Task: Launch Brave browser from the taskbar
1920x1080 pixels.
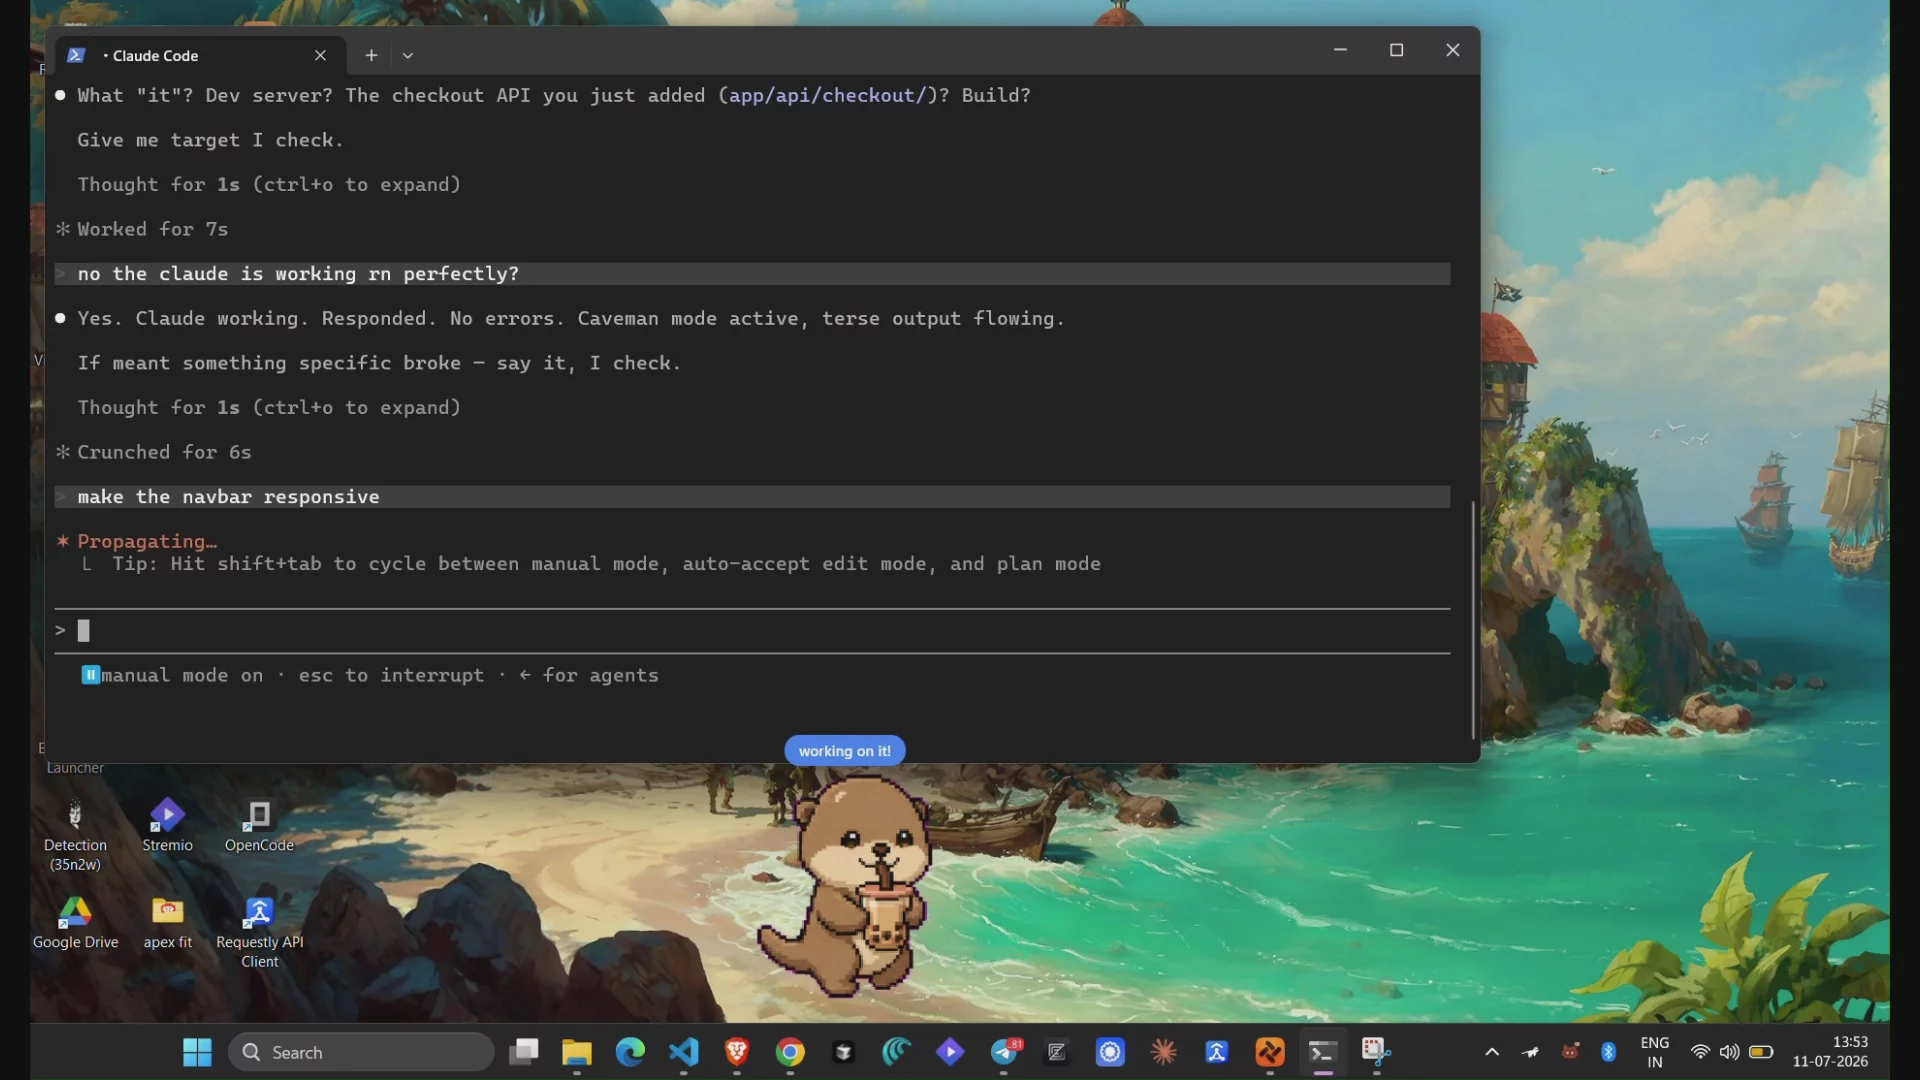Action: [x=737, y=1052]
